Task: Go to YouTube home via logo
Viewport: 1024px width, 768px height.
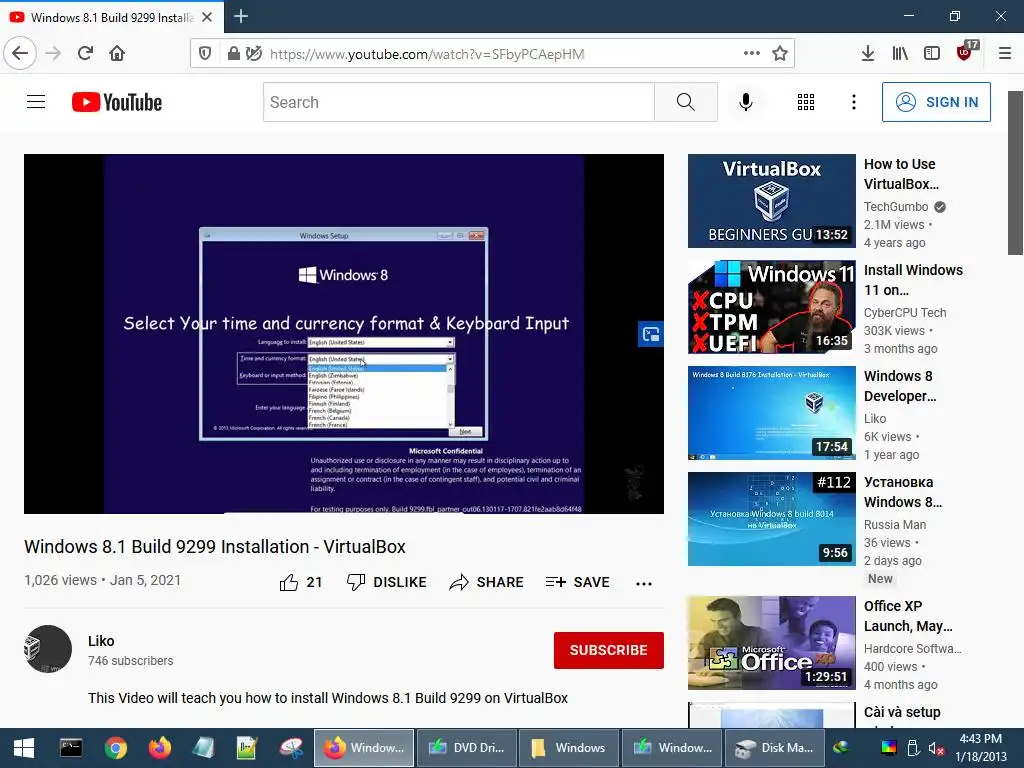Action: click(x=117, y=102)
